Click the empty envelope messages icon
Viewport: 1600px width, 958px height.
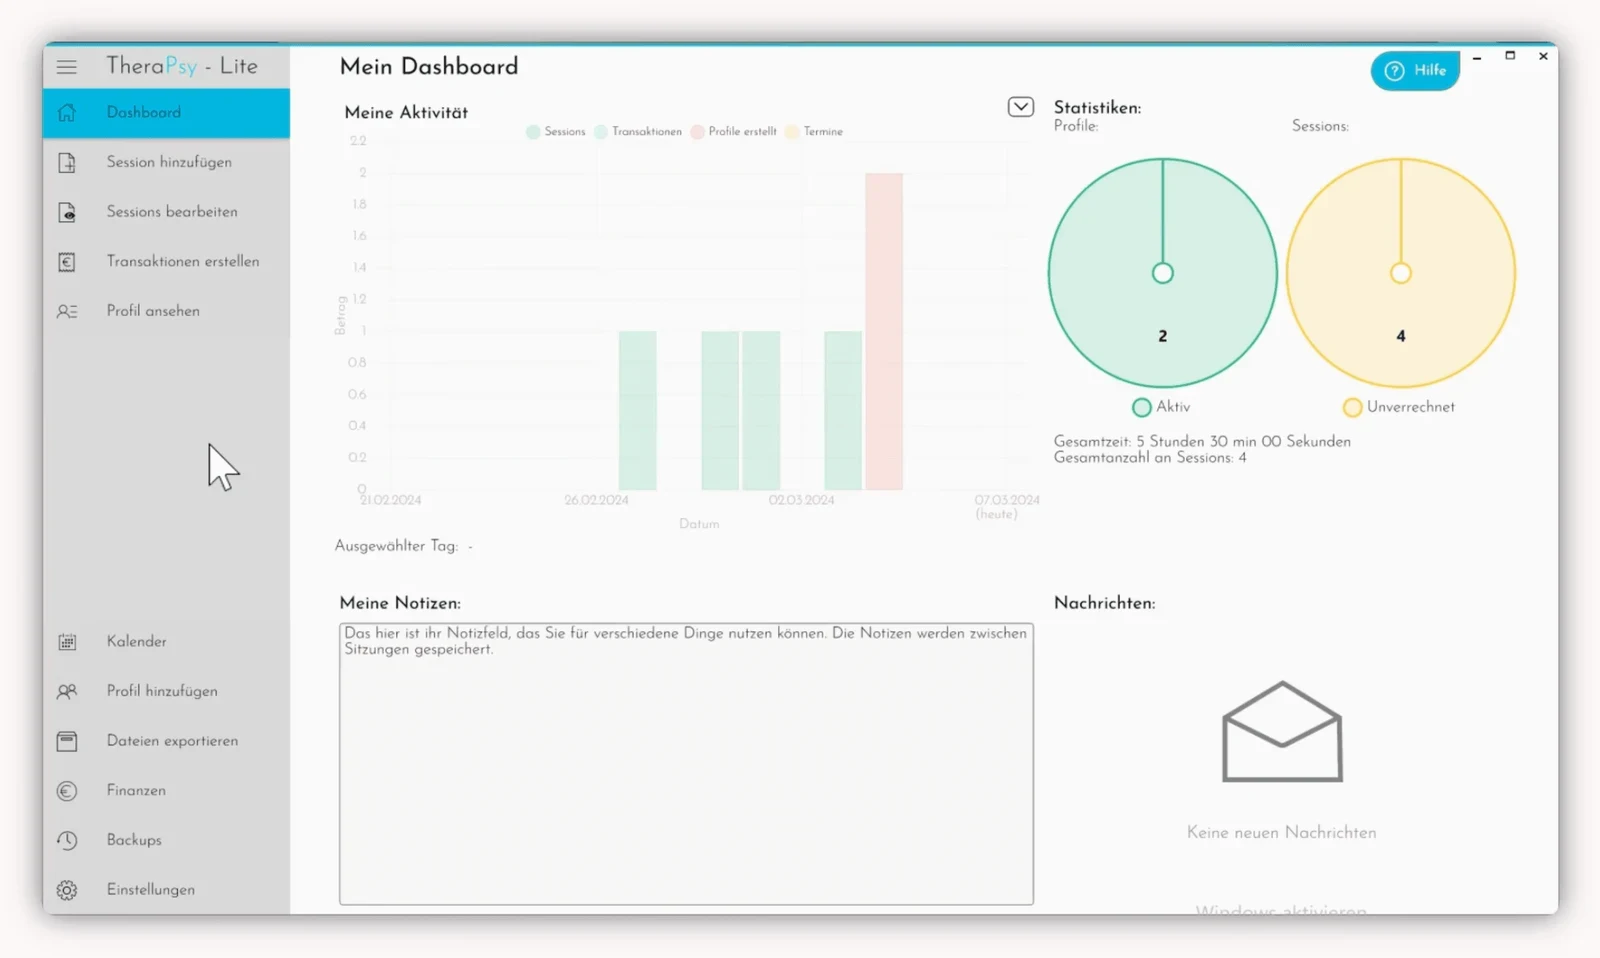click(x=1282, y=732)
